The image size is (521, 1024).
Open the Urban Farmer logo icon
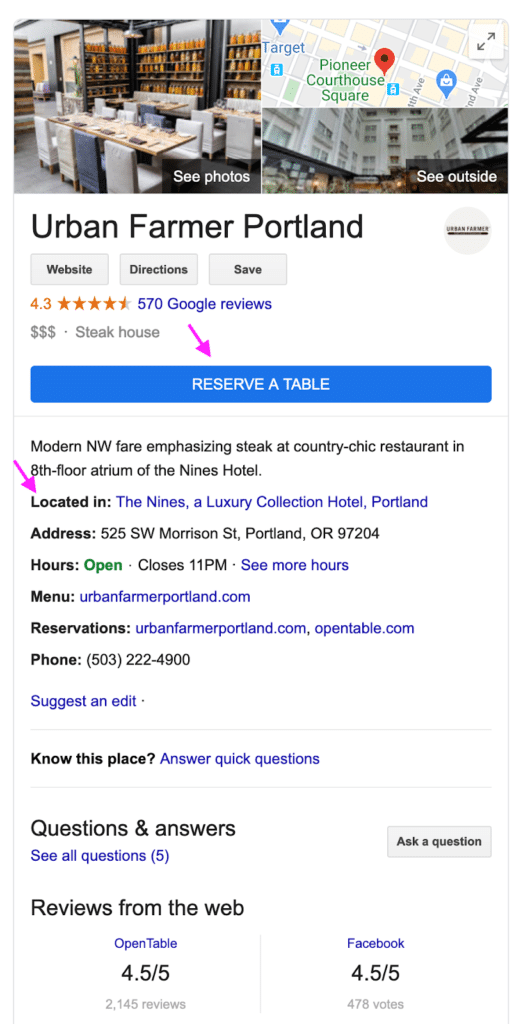(x=467, y=231)
